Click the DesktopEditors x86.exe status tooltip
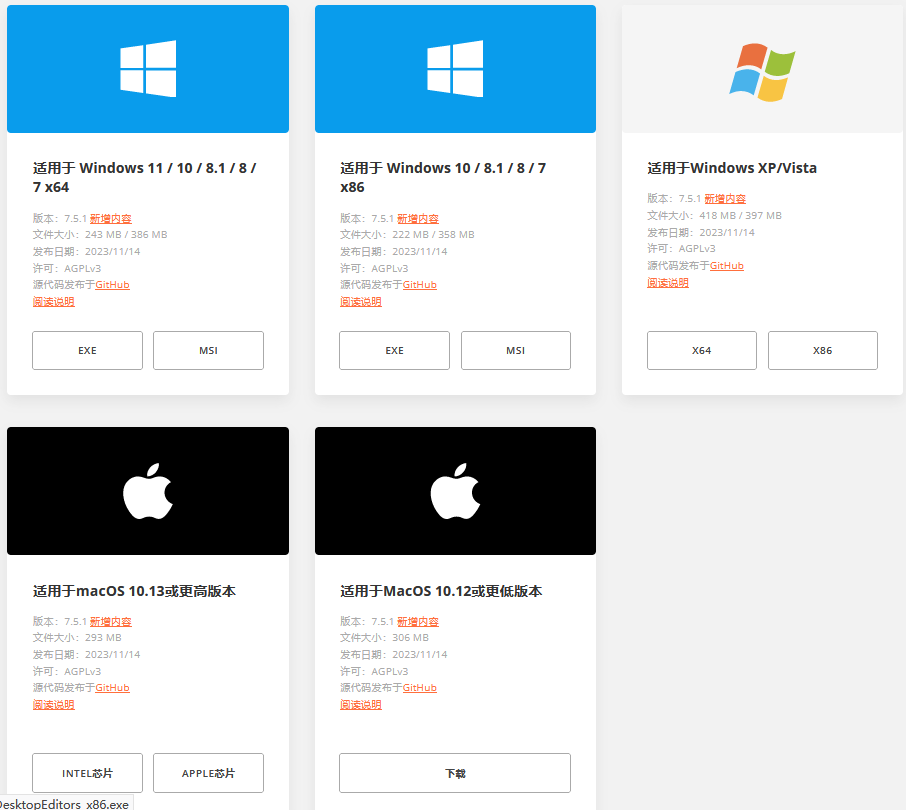This screenshot has width=906, height=810. 66,804
